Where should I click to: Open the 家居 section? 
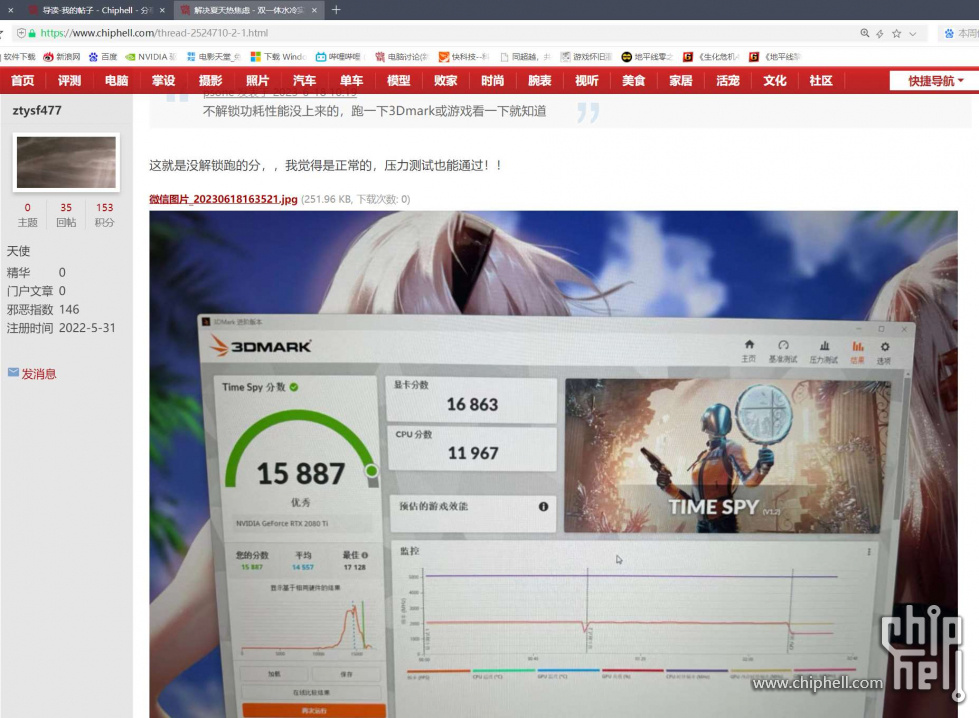(681, 81)
